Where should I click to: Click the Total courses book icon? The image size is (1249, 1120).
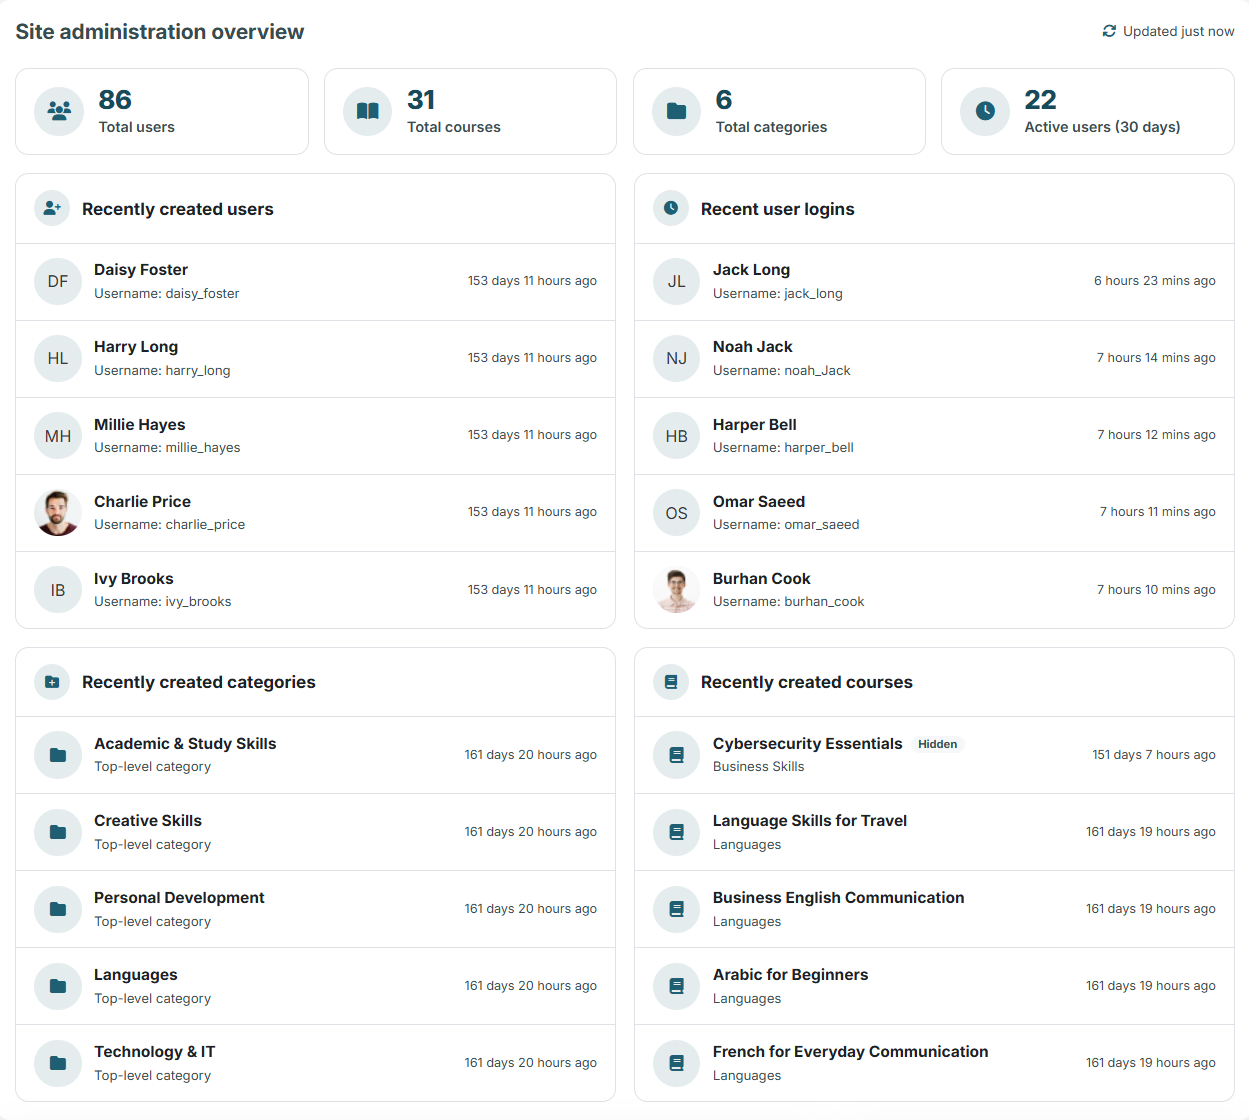point(368,111)
